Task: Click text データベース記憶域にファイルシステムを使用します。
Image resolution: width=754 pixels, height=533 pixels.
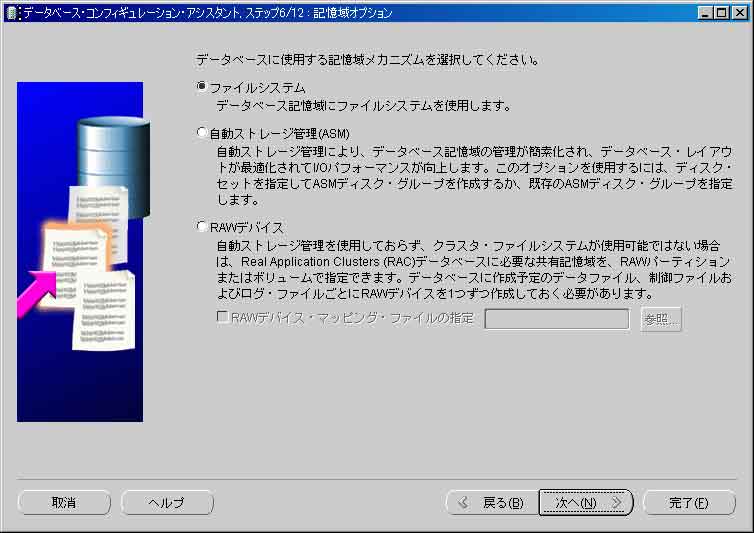Action: pyautogui.click(x=364, y=105)
